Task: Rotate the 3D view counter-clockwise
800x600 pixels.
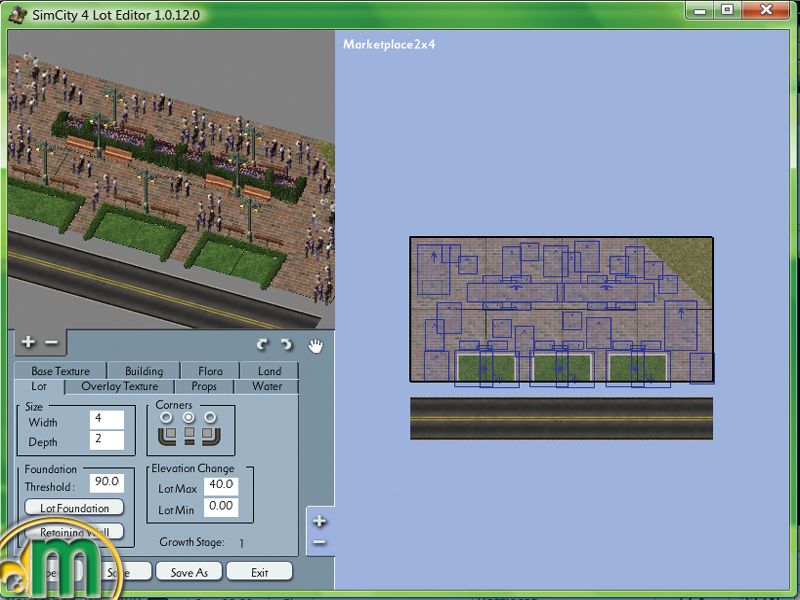Action: [x=287, y=345]
